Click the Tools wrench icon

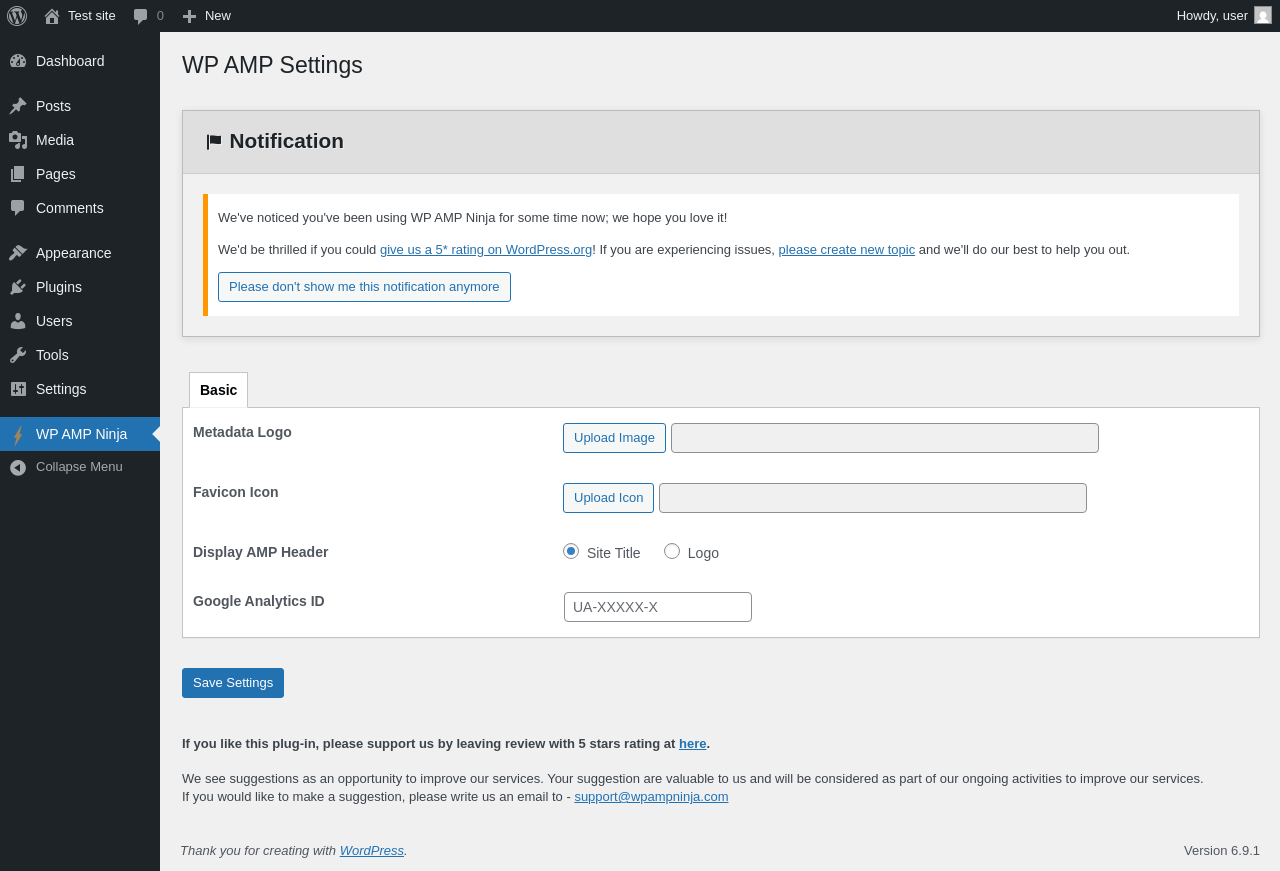tap(18, 355)
